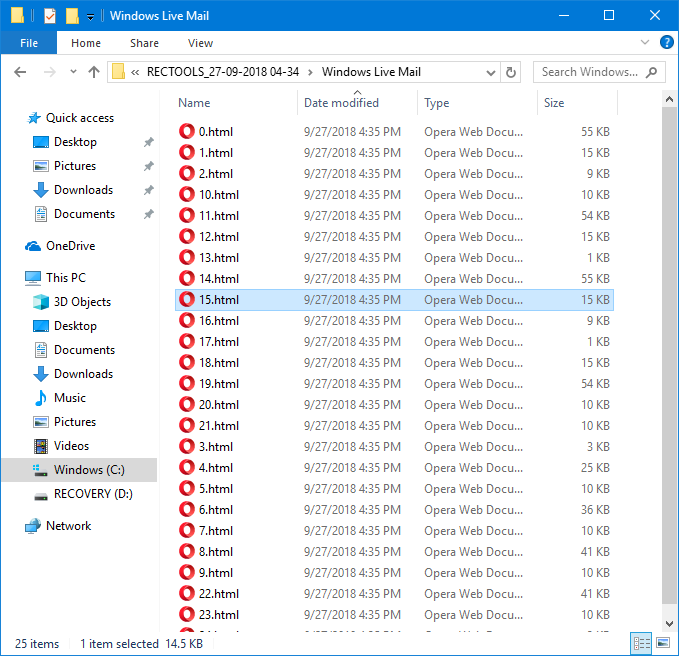Click the Pictures icon under This PC

pyautogui.click(x=41, y=422)
